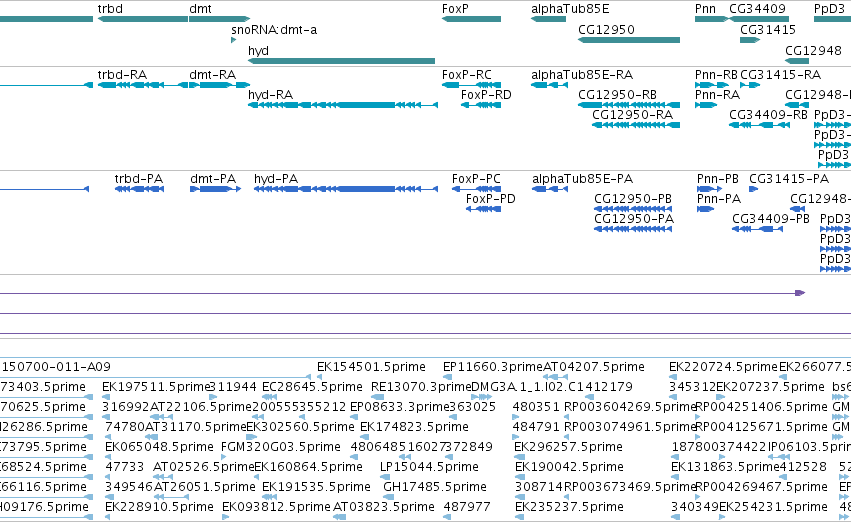Click the 'EK296257.5prime' EST label
This screenshot has height=522, width=851.
pos(568,447)
